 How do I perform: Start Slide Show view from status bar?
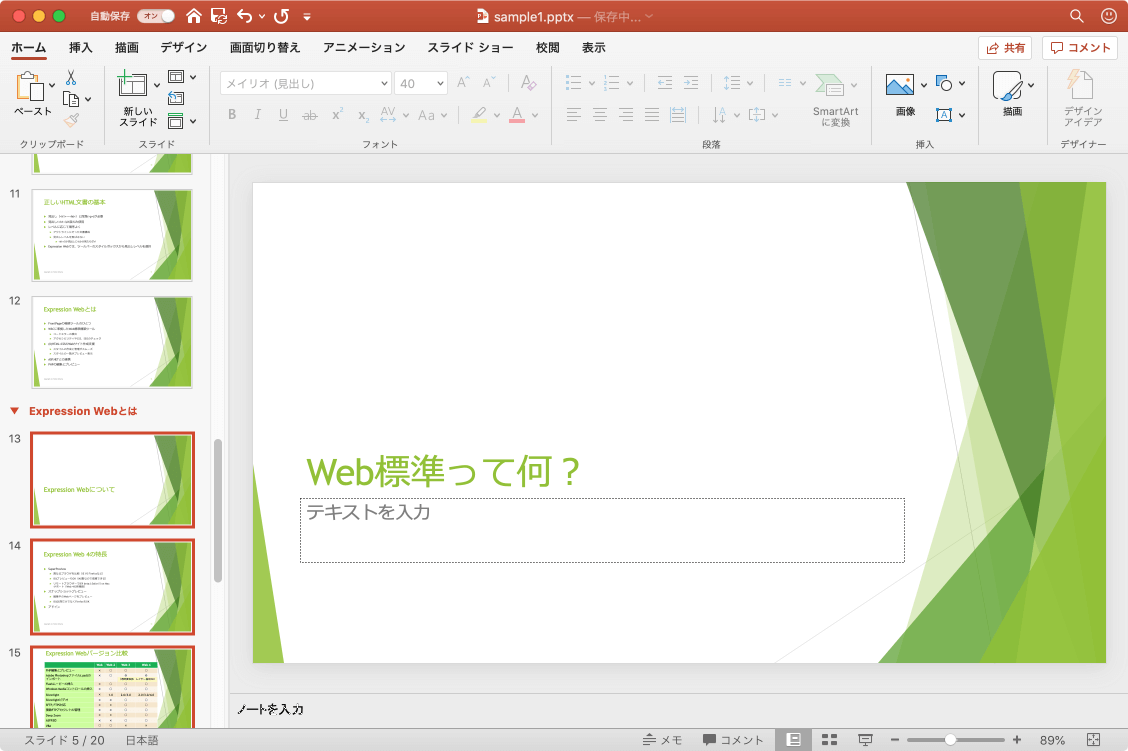pyautogui.click(x=865, y=739)
